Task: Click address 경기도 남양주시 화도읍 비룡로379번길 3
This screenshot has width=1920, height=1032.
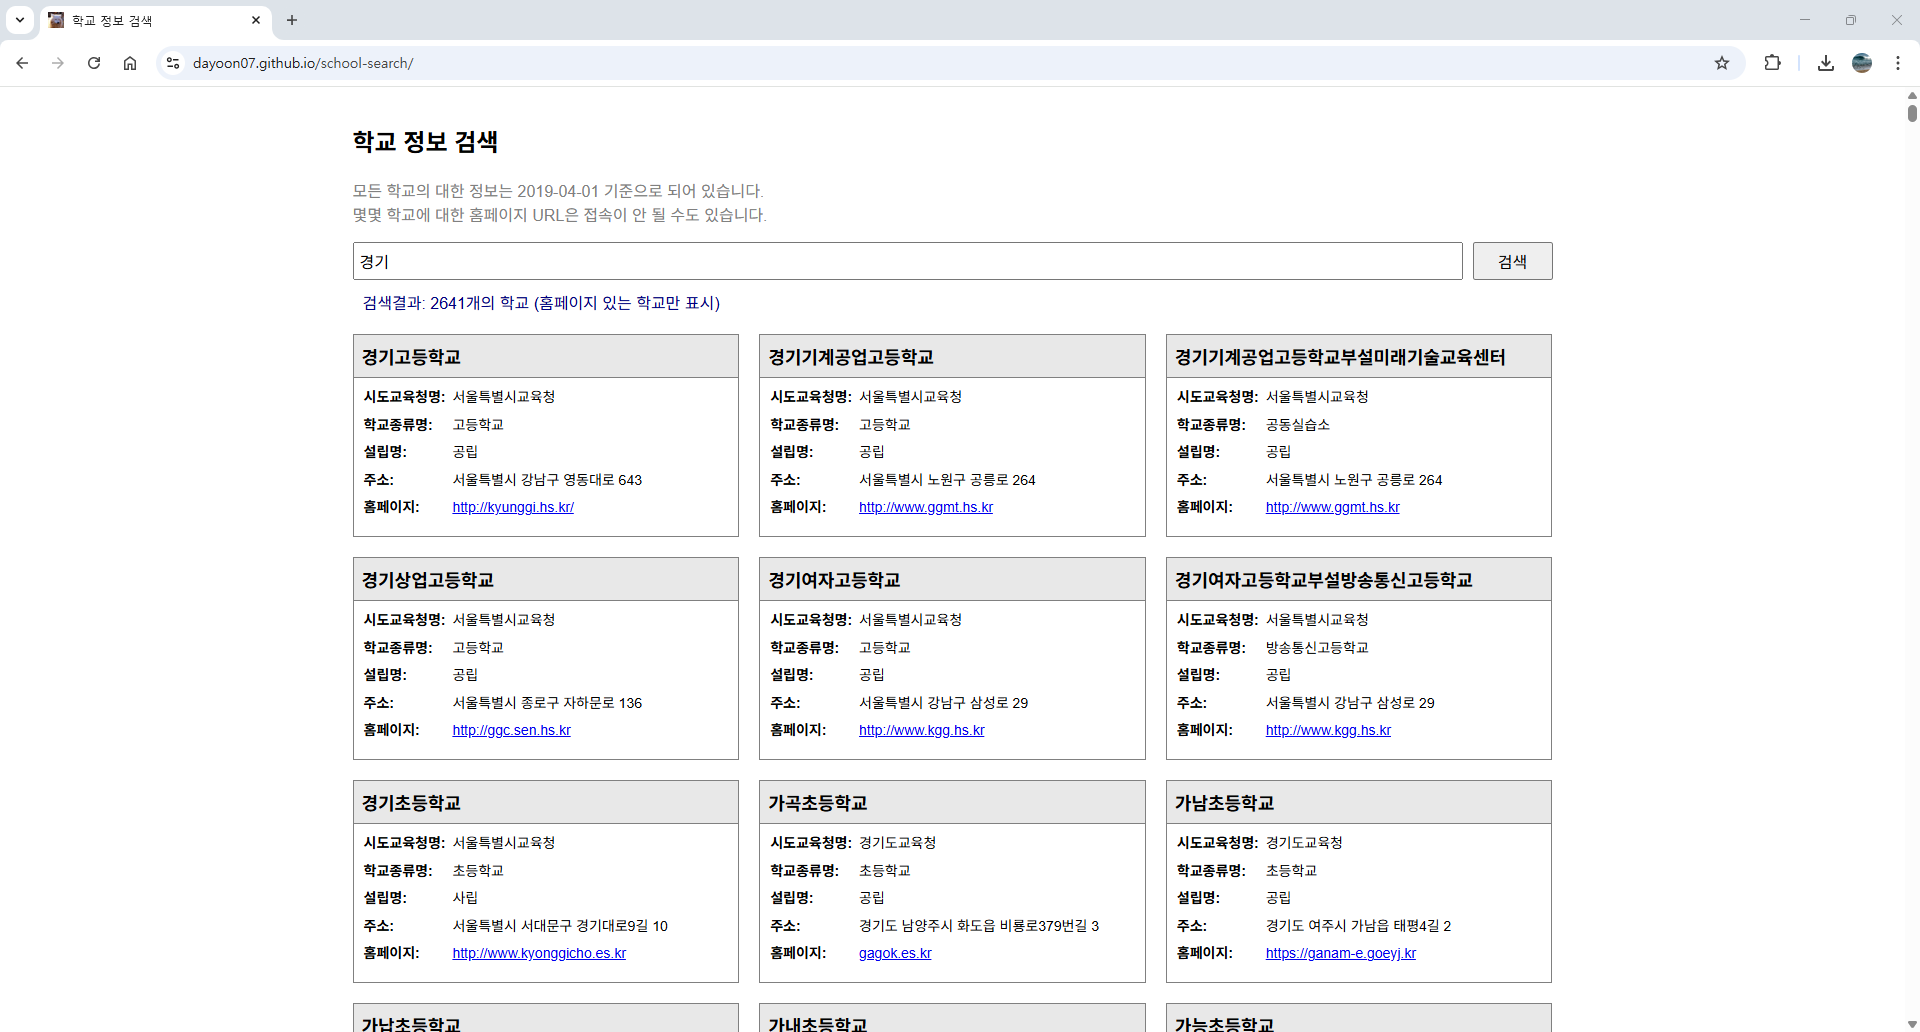Action: [x=979, y=926]
